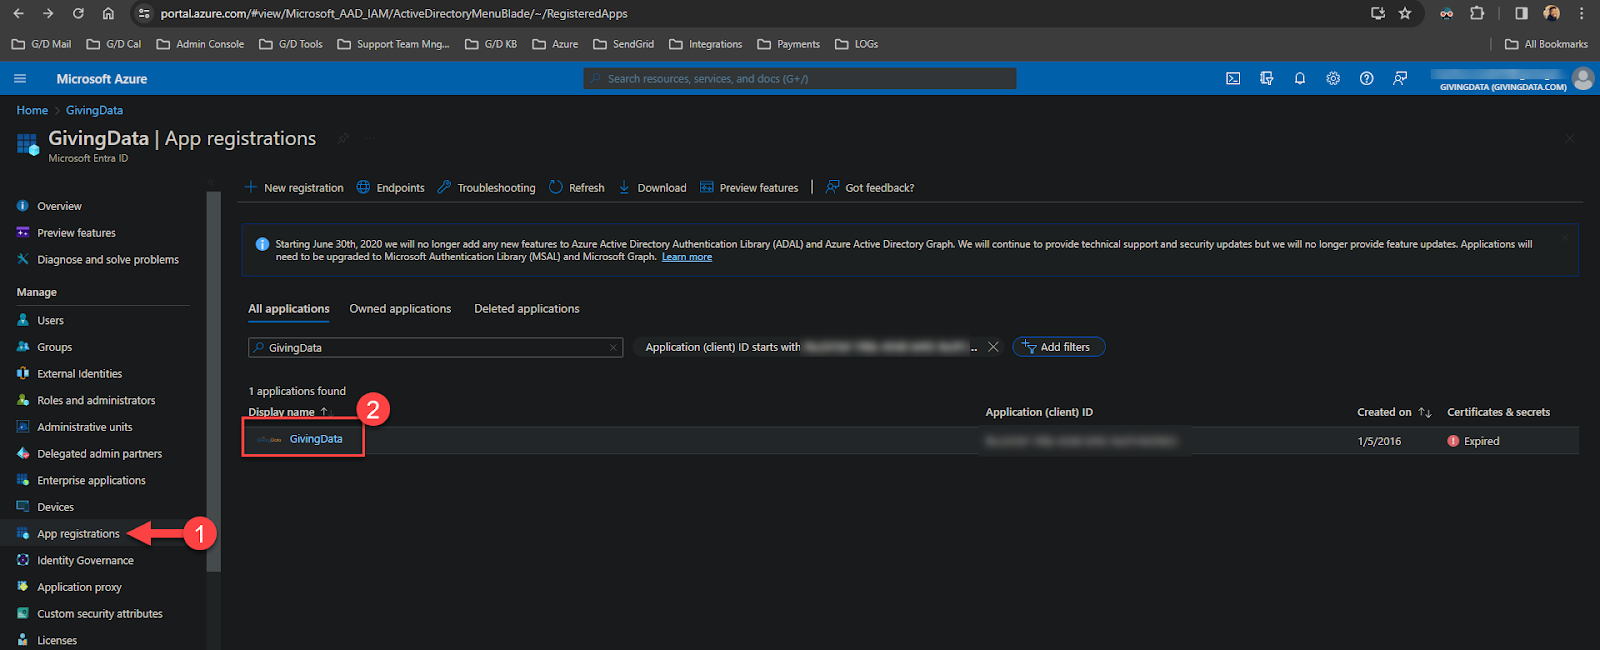Viewport: 1600px width, 650px height.
Task: Click the 1/5/2016 created date
Action: [x=1379, y=441]
